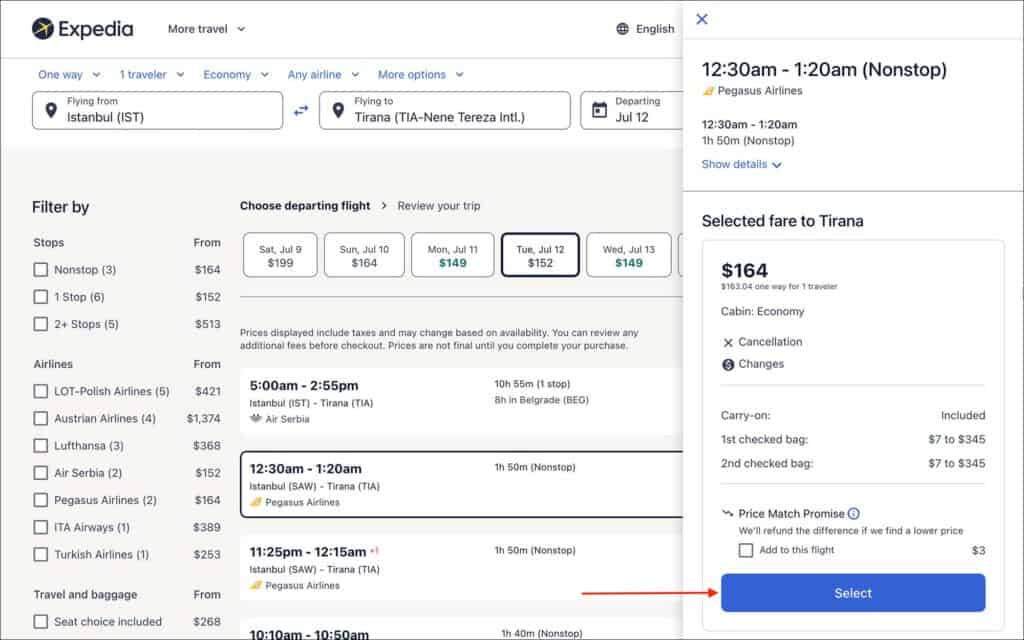The width and height of the screenshot is (1024, 640).
Task: Click the English language link
Action: tap(655, 29)
